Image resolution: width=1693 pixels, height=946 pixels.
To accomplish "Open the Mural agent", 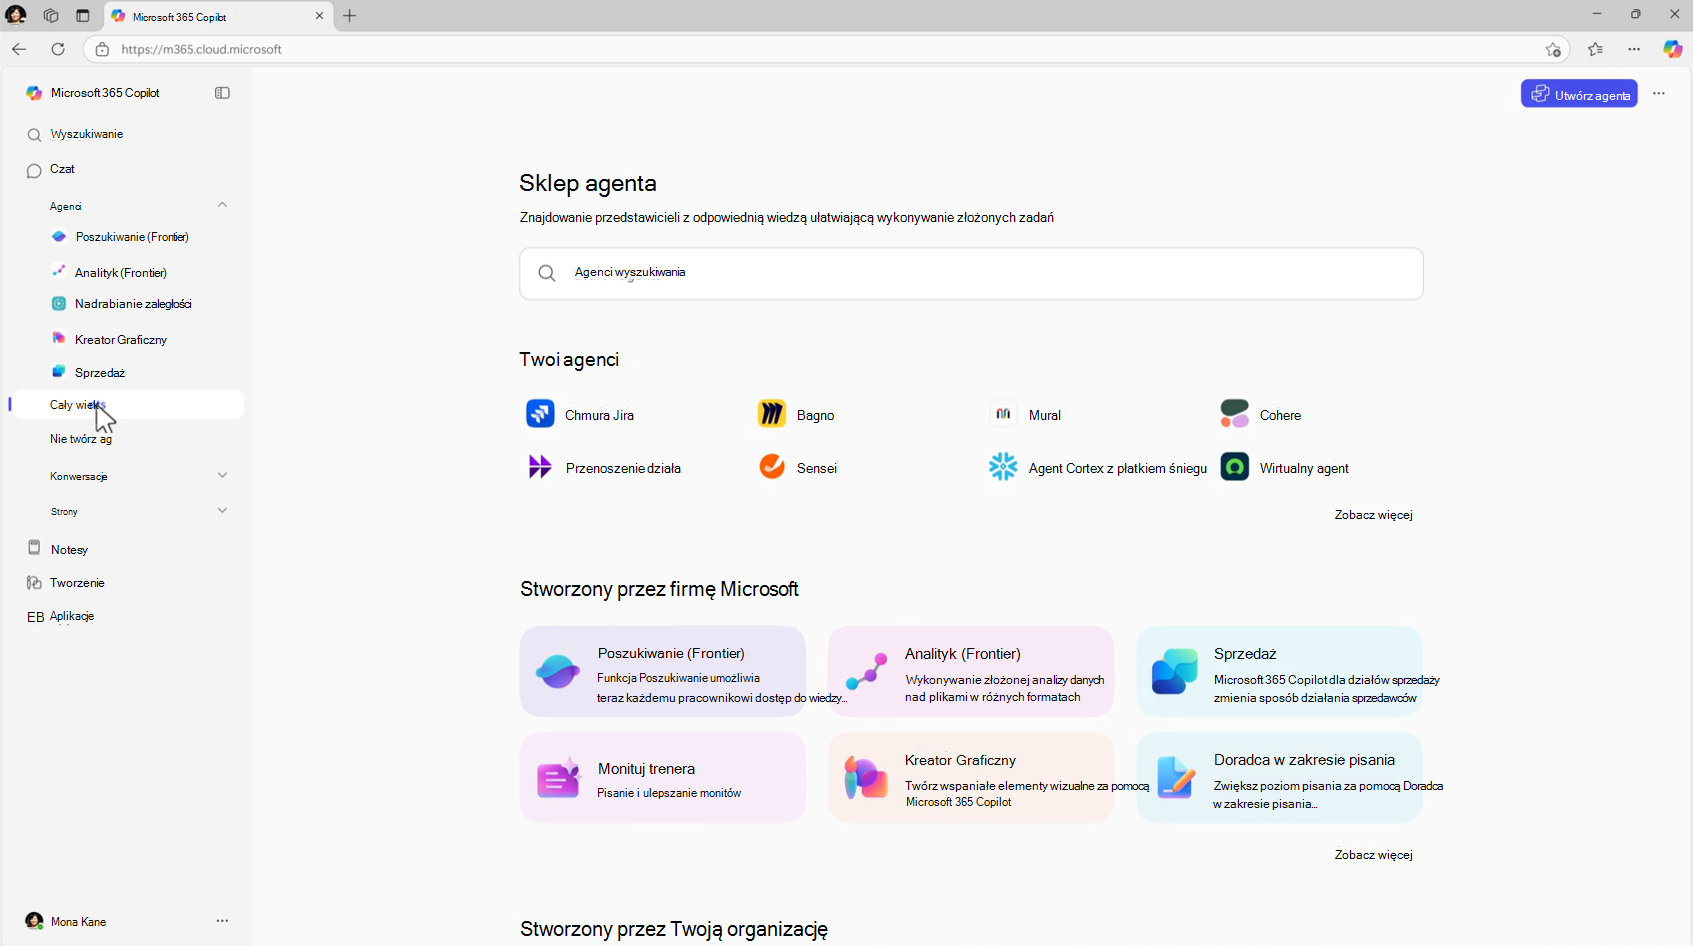I will coord(1026,414).
